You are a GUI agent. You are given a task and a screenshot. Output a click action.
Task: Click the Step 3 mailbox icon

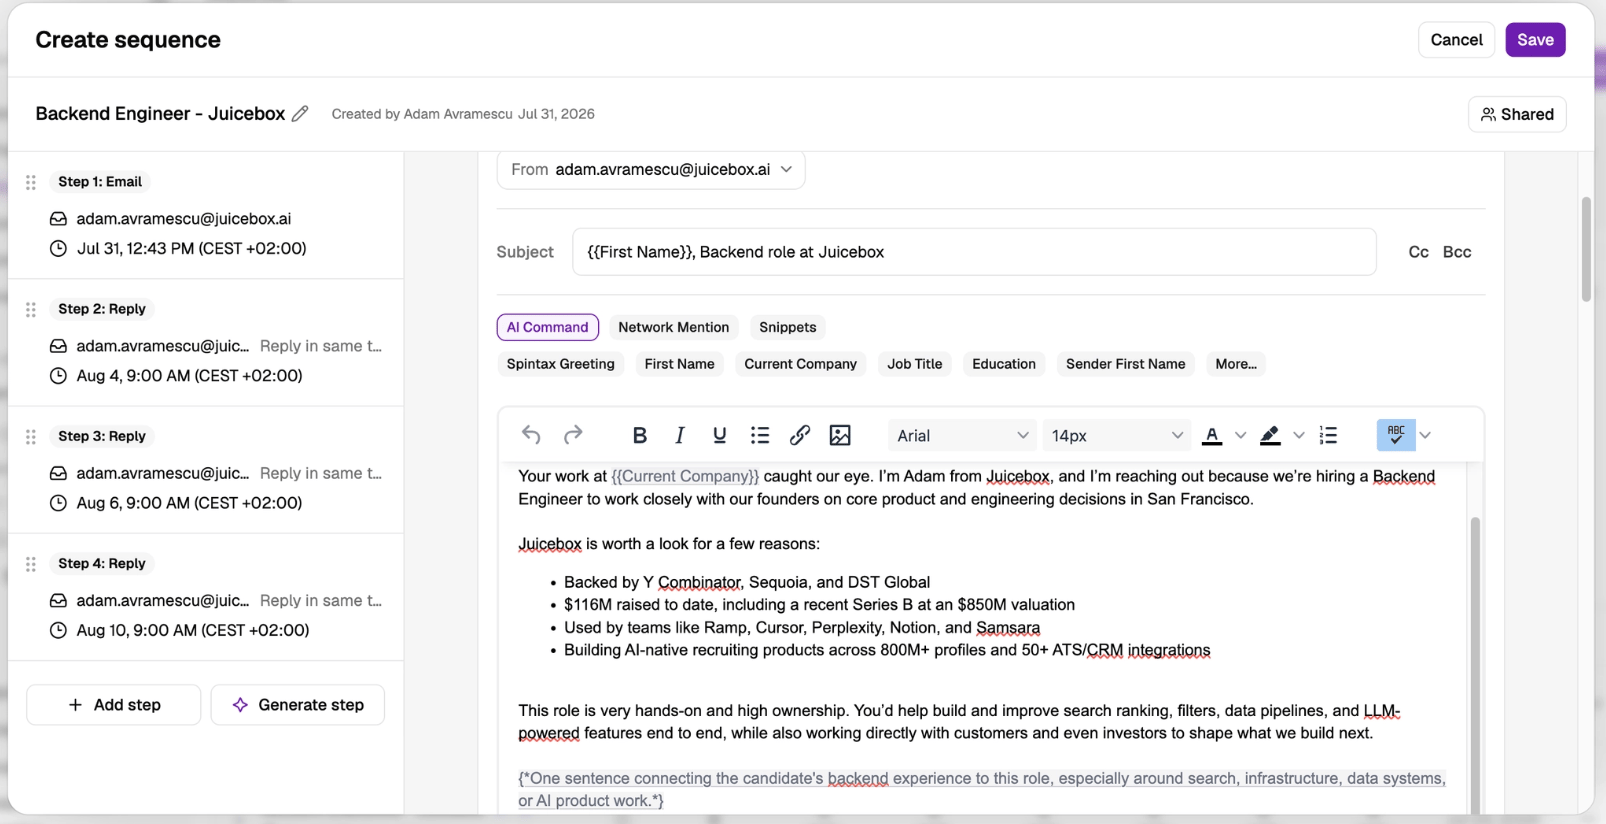tap(58, 473)
